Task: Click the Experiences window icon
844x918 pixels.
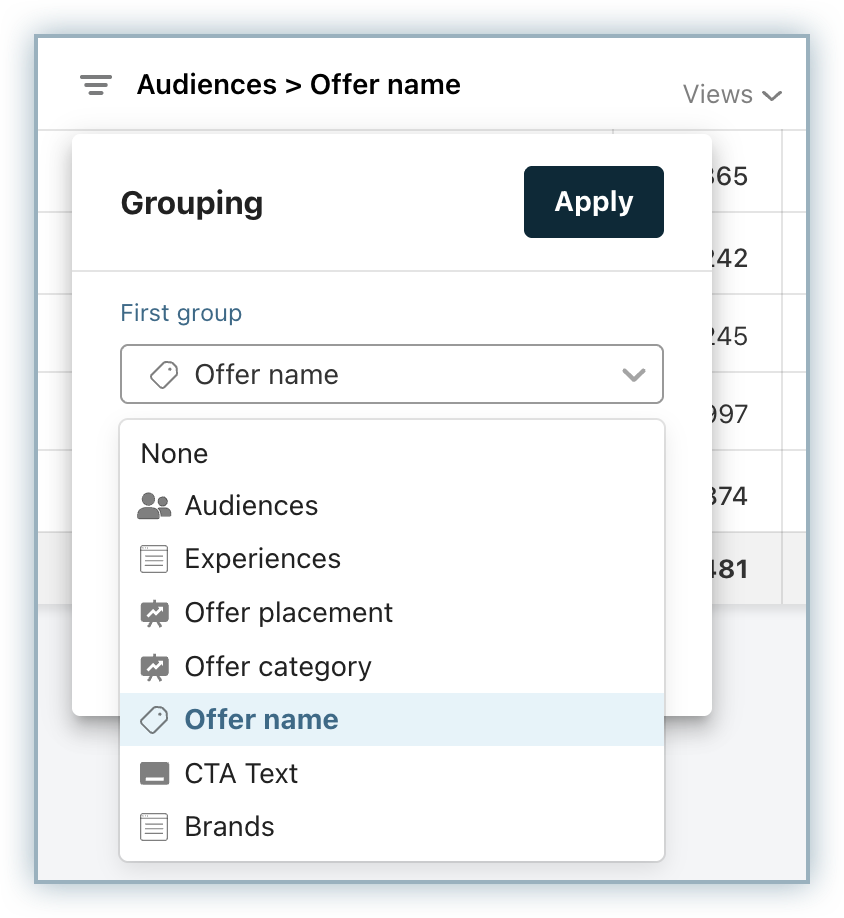Action: click(x=154, y=559)
